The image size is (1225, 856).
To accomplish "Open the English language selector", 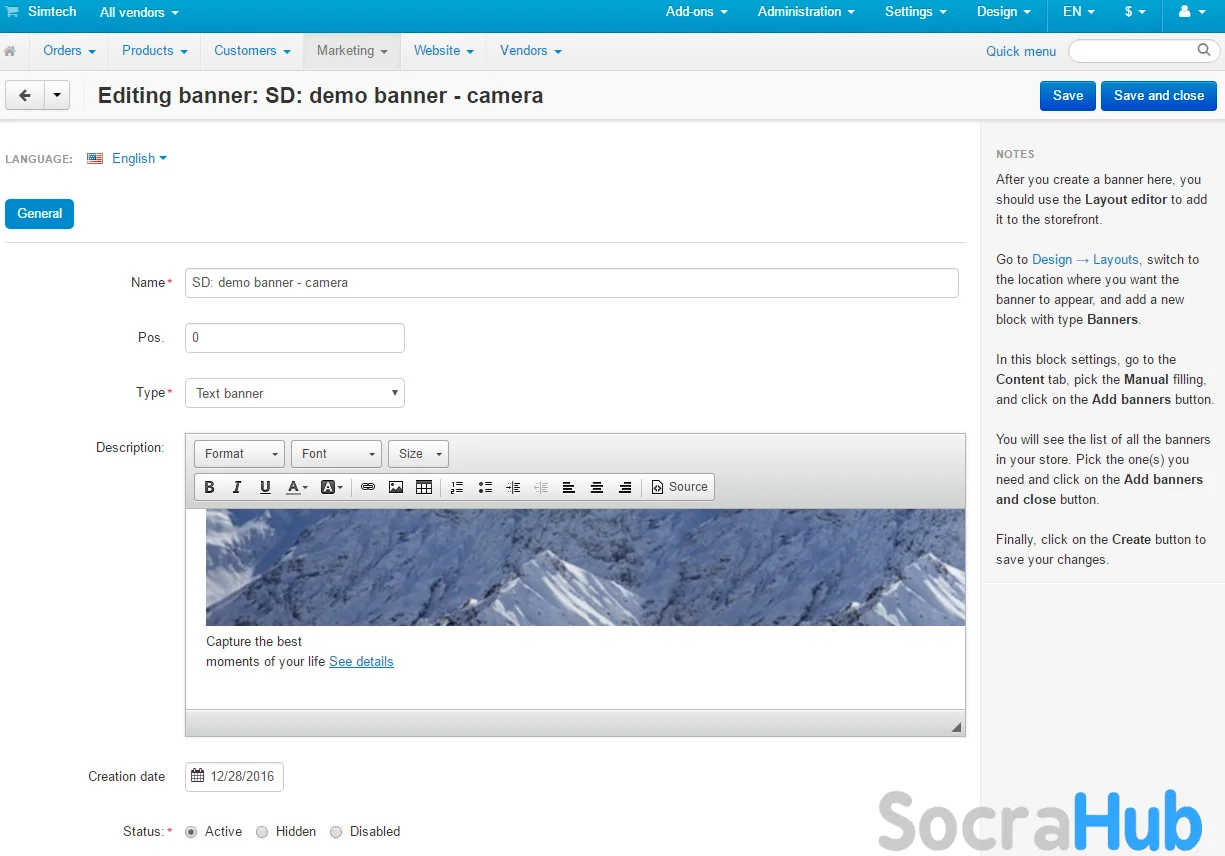I will (138, 158).
